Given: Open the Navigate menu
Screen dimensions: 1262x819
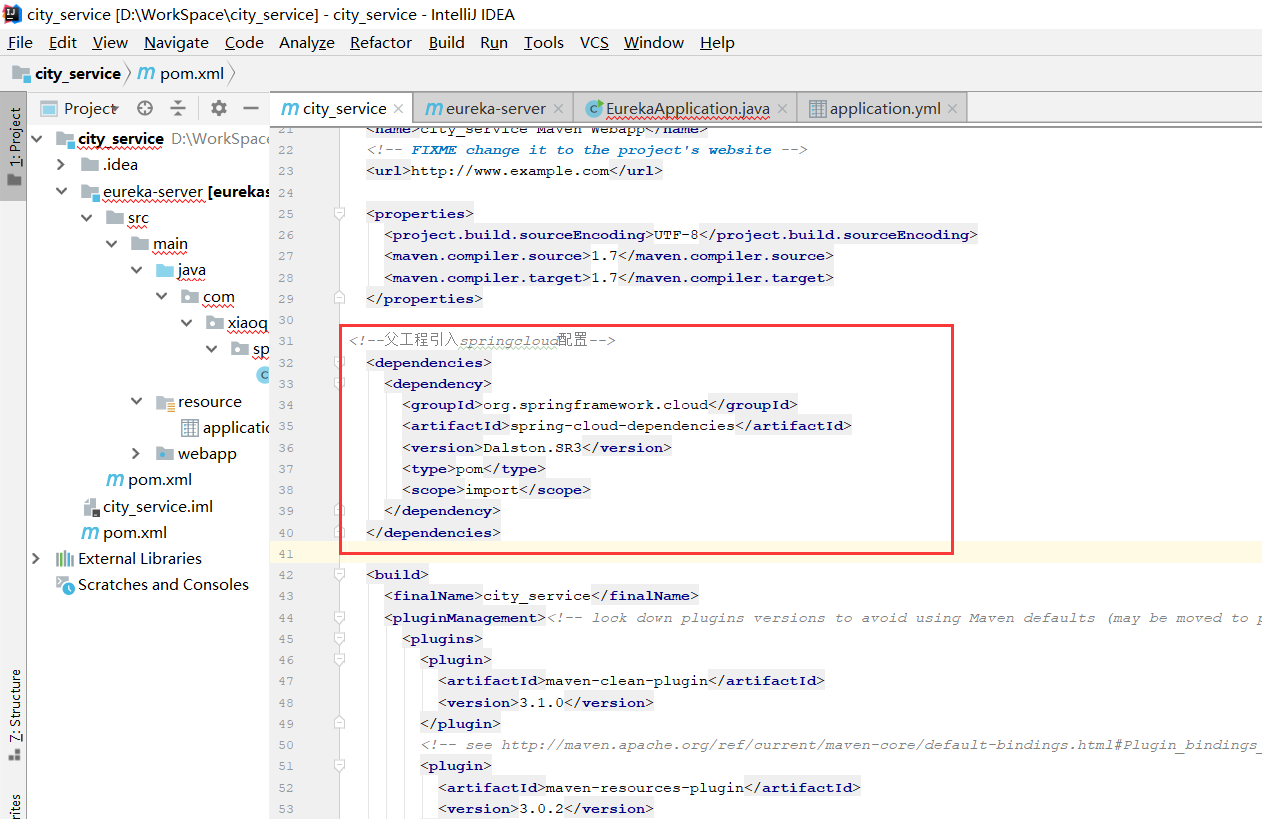Looking at the screenshot, I should [176, 42].
